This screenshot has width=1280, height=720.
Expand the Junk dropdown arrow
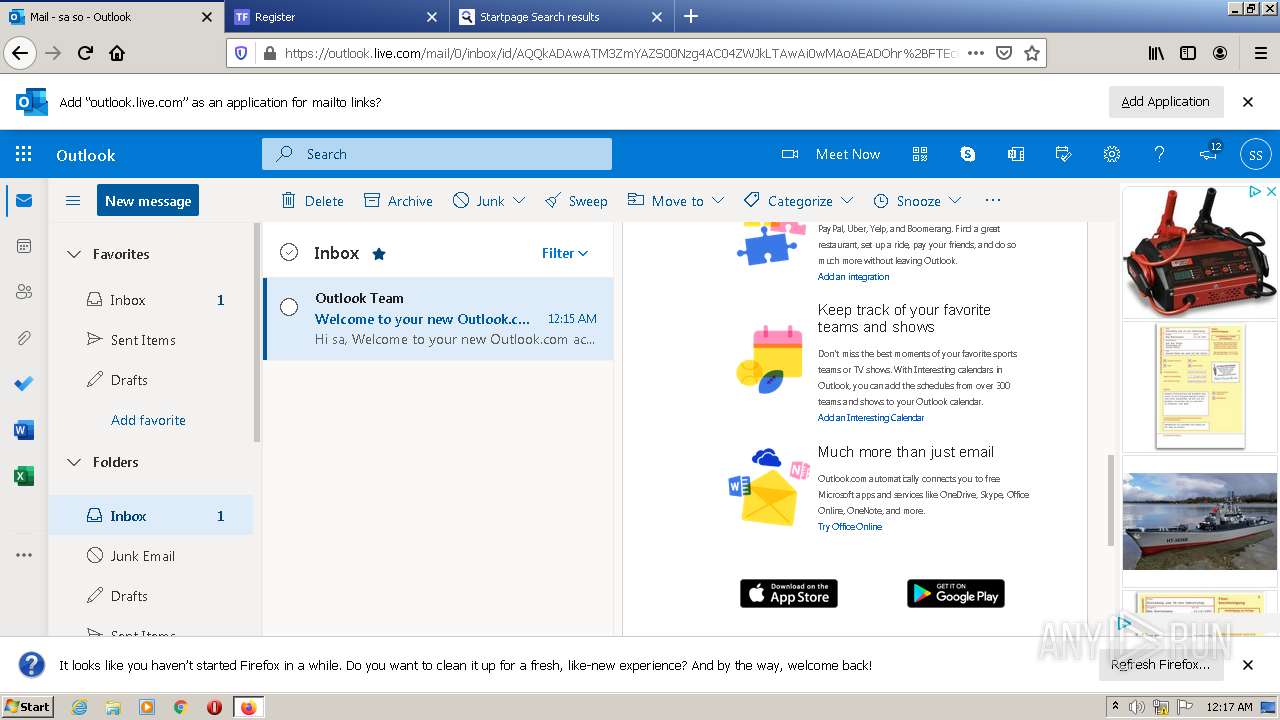tap(519, 201)
